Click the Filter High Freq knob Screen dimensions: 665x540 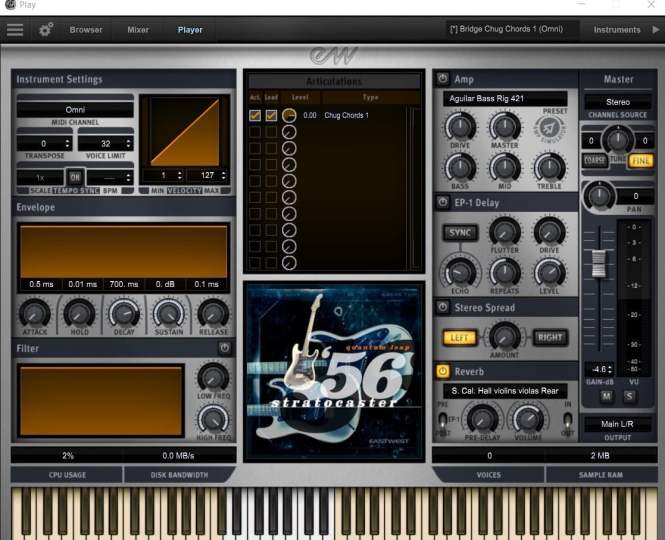tap(213, 419)
